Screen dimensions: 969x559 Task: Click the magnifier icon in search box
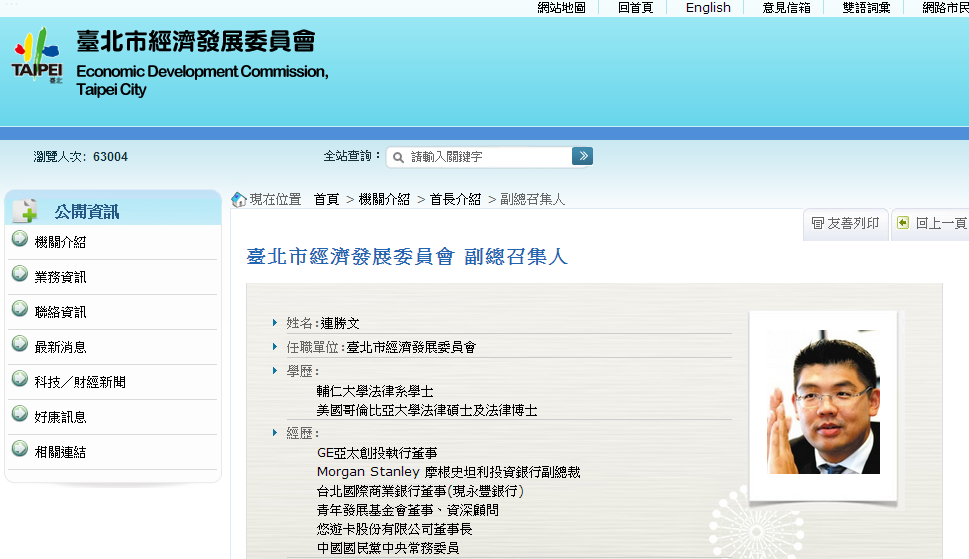(x=399, y=158)
